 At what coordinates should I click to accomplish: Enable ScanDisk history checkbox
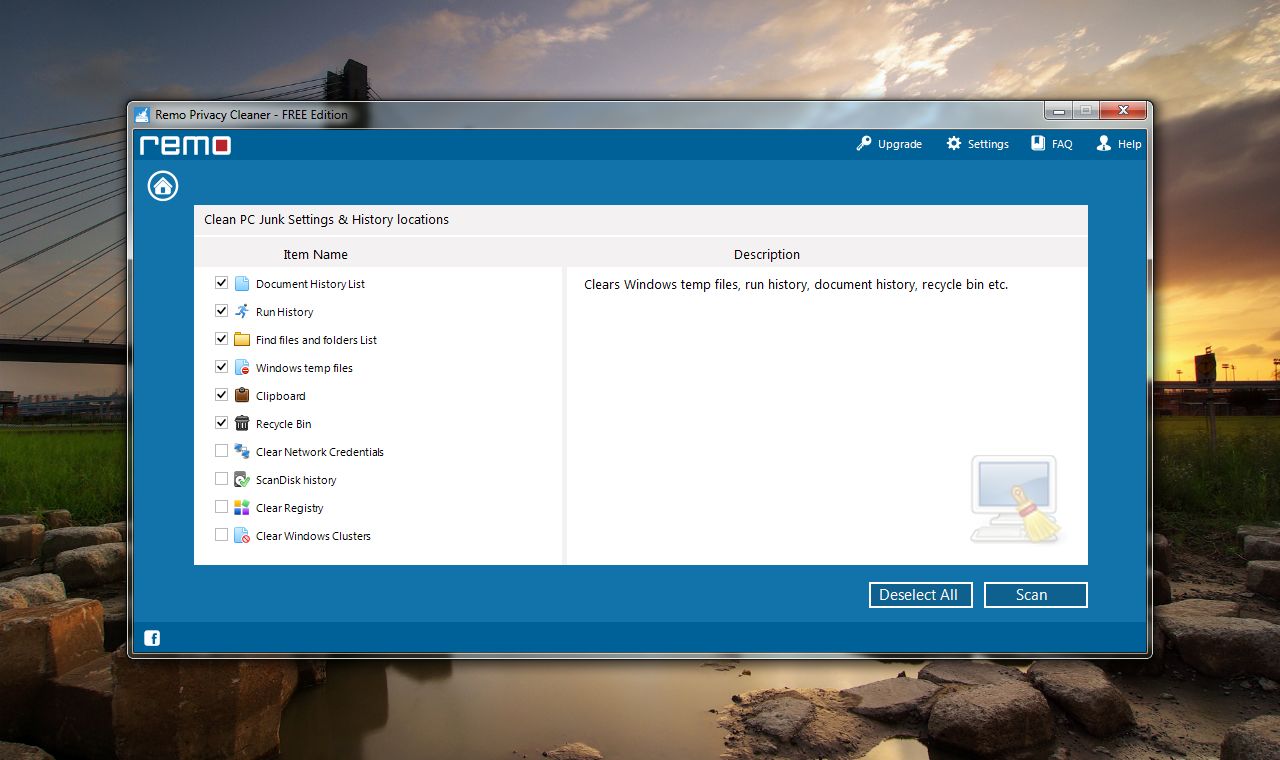(x=221, y=479)
